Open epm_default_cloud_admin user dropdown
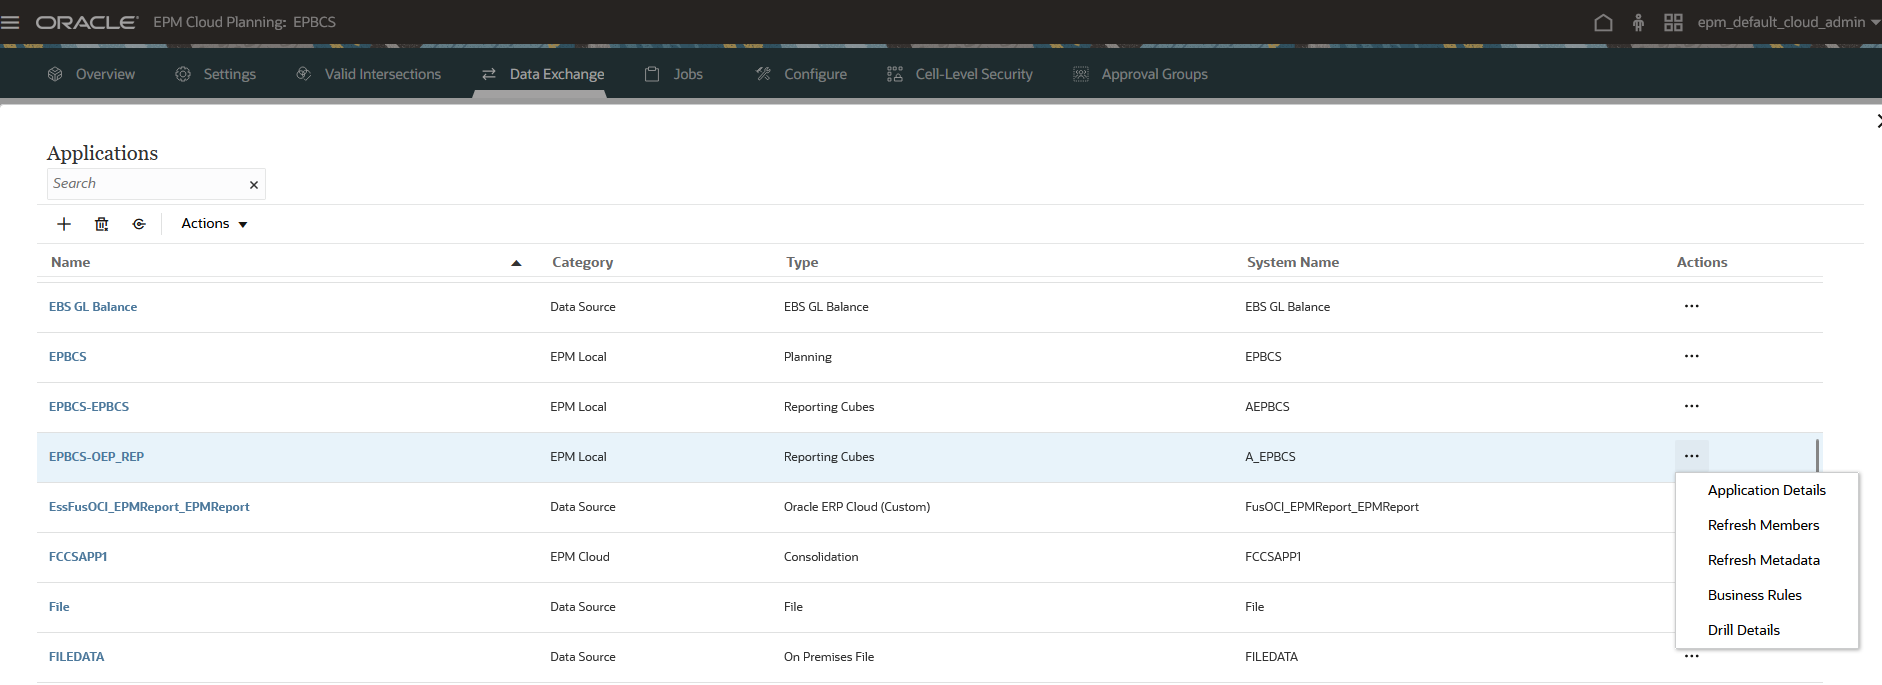This screenshot has height=685, width=1882. pyautogui.click(x=1788, y=22)
